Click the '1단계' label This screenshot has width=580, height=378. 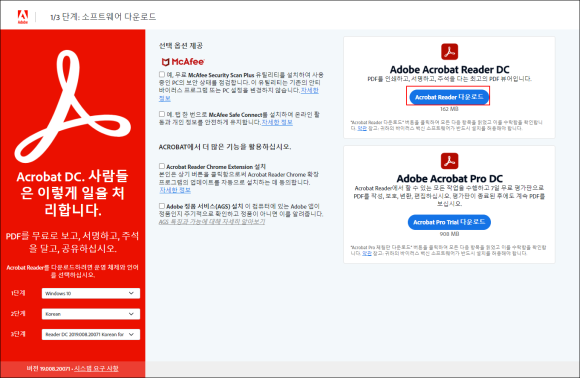tap(18, 293)
